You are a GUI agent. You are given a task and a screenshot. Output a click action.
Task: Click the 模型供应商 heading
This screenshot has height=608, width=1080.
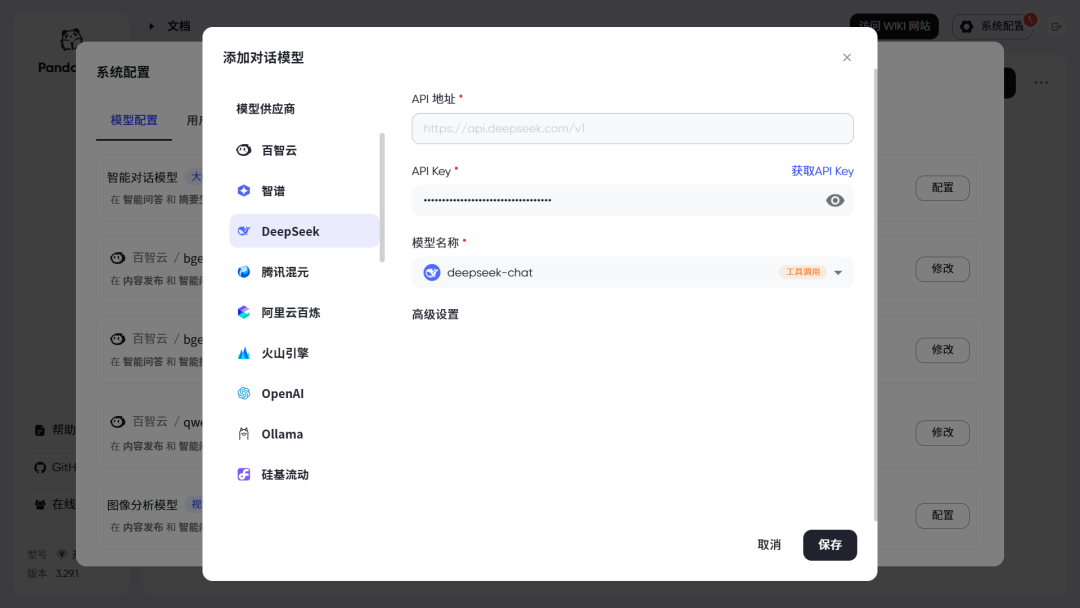click(265, 109)
